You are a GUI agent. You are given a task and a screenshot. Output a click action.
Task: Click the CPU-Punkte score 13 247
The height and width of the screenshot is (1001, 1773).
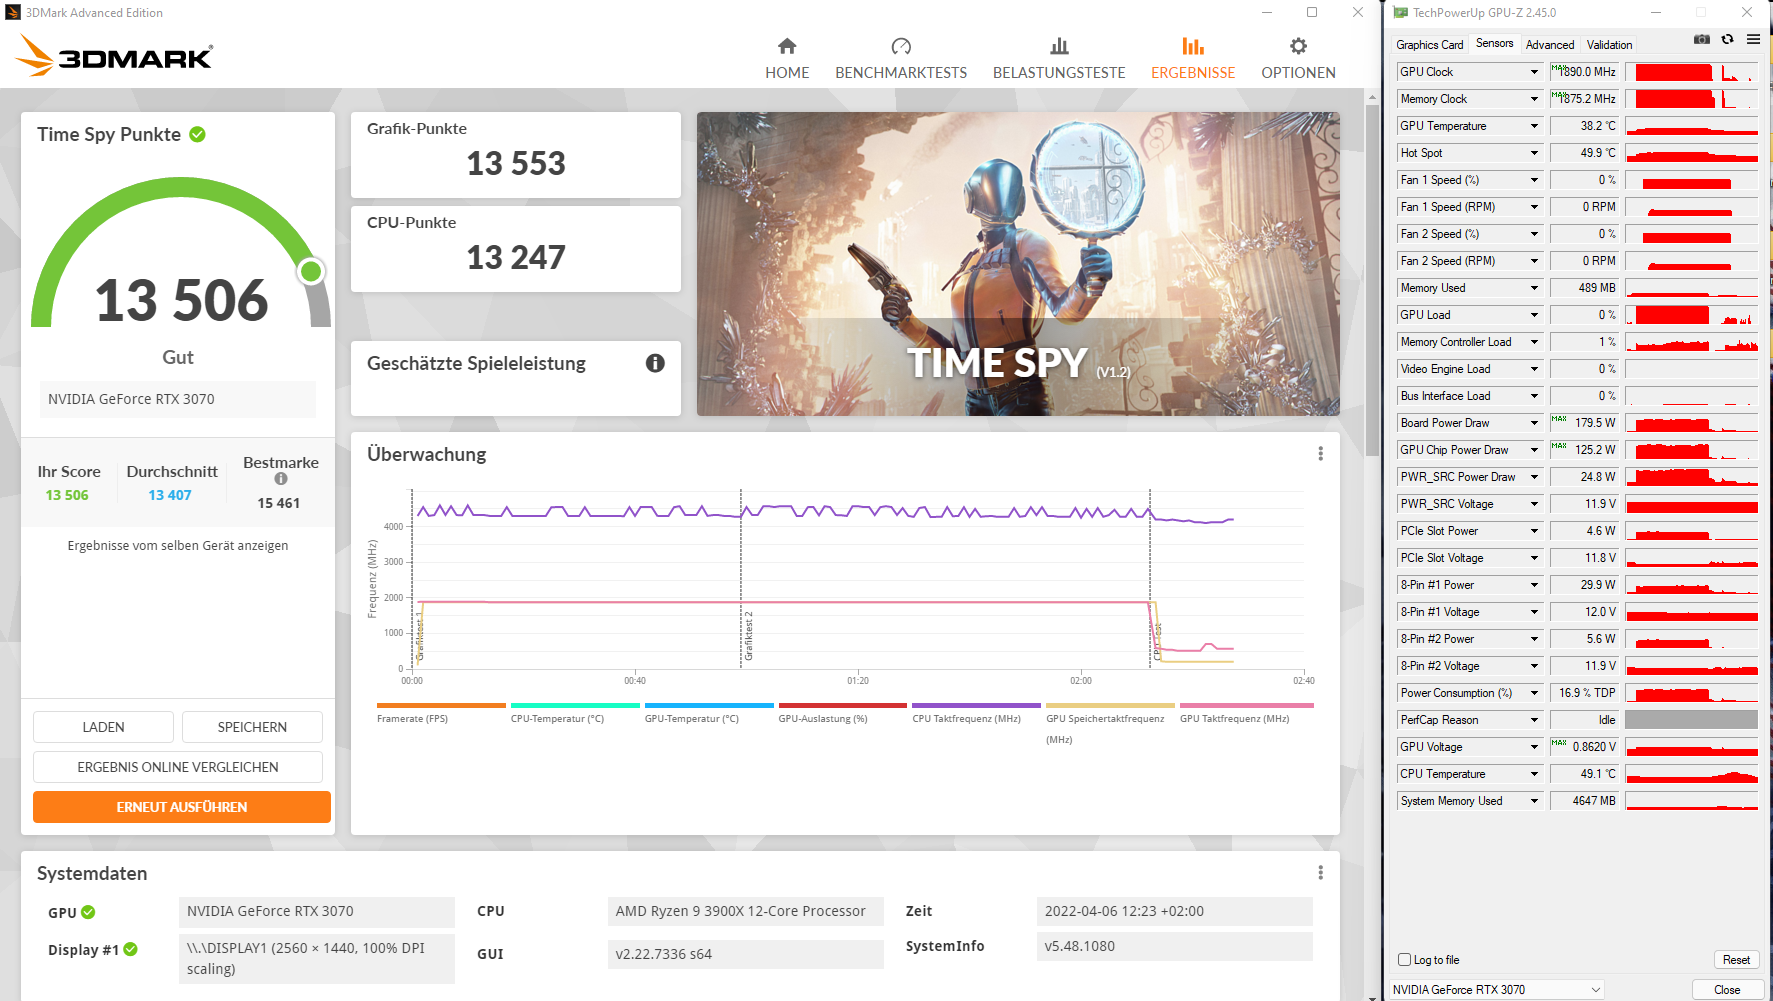pyautogui.click(x=516, y=257)
